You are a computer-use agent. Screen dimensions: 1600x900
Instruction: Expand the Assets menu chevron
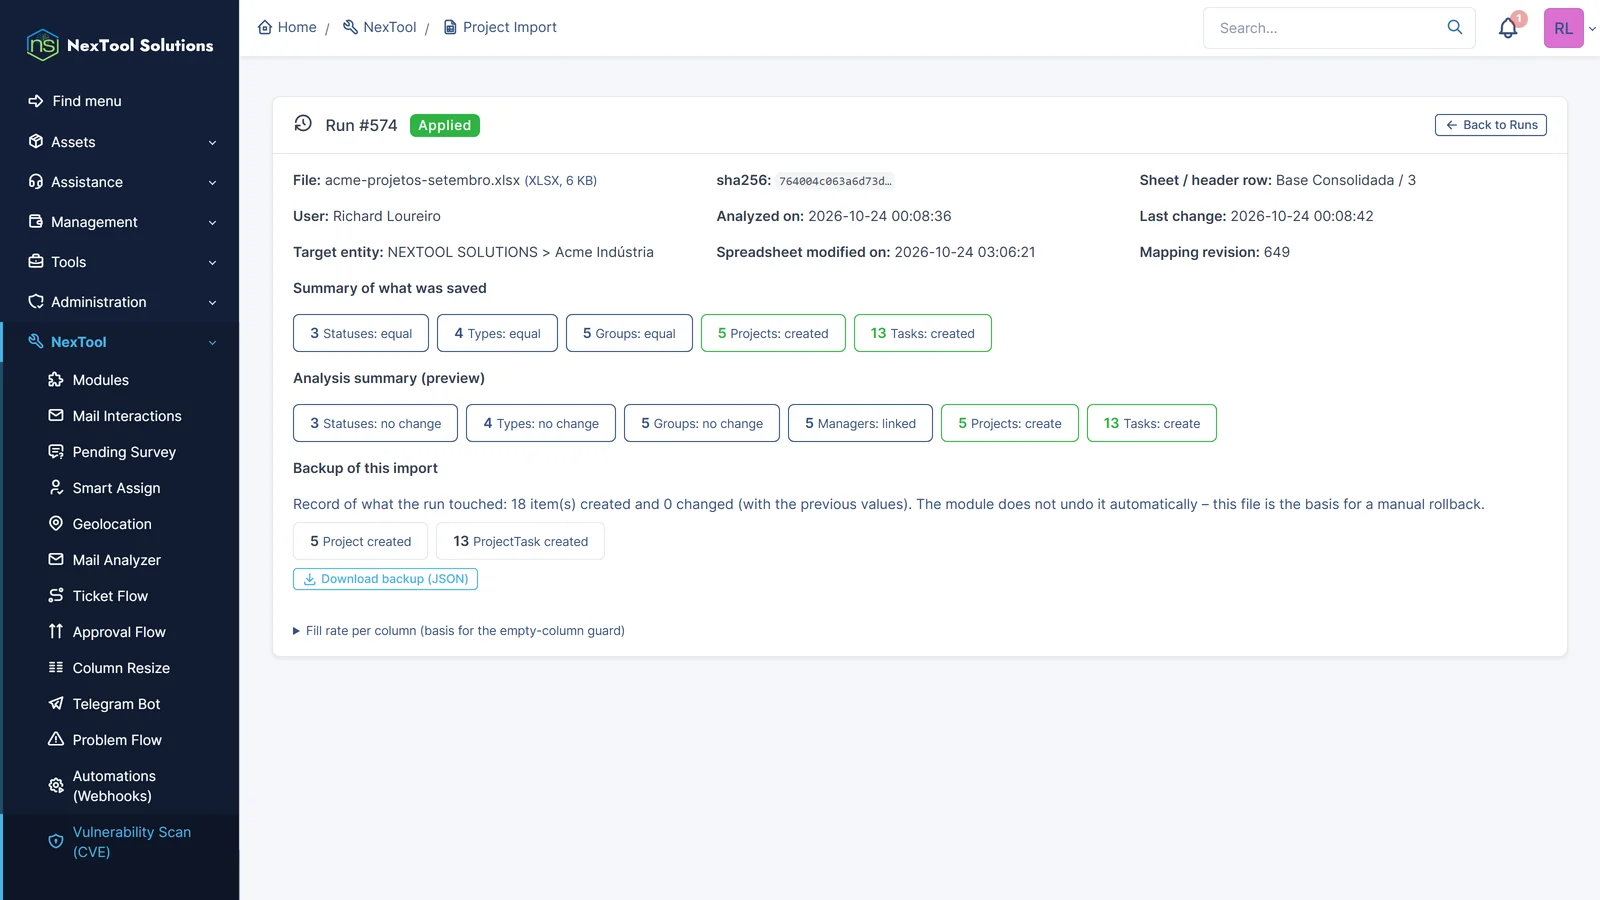[212, 143]
